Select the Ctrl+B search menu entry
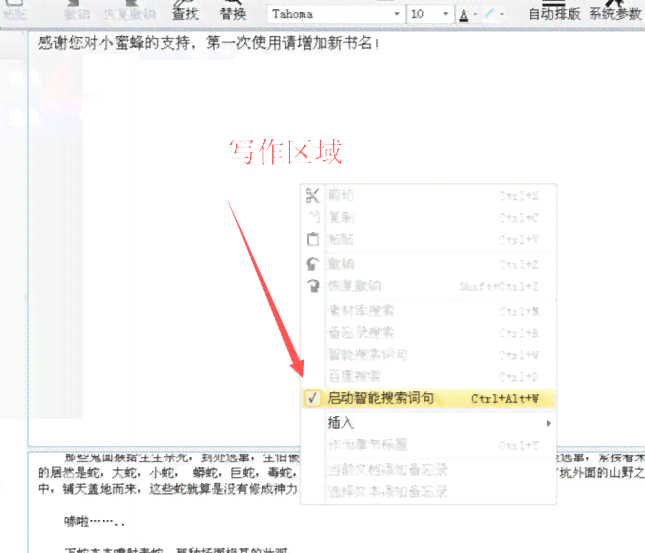This screenshot has height=553, width=645. coord(428,332)
